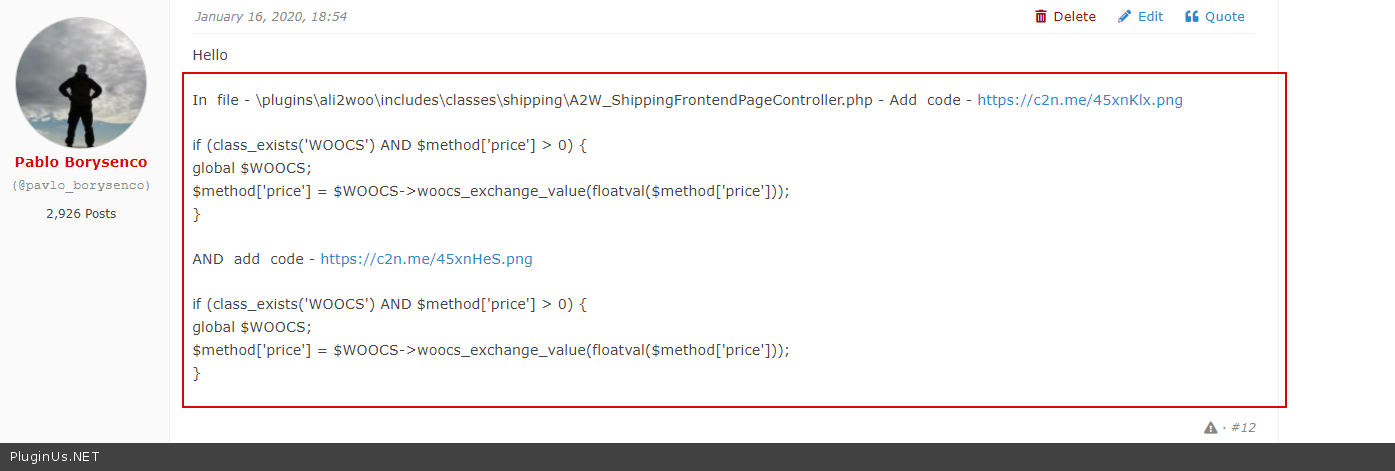Click the trash can Delete icon
Viewport: 1395px width, 471px height.
[1041, 16]
